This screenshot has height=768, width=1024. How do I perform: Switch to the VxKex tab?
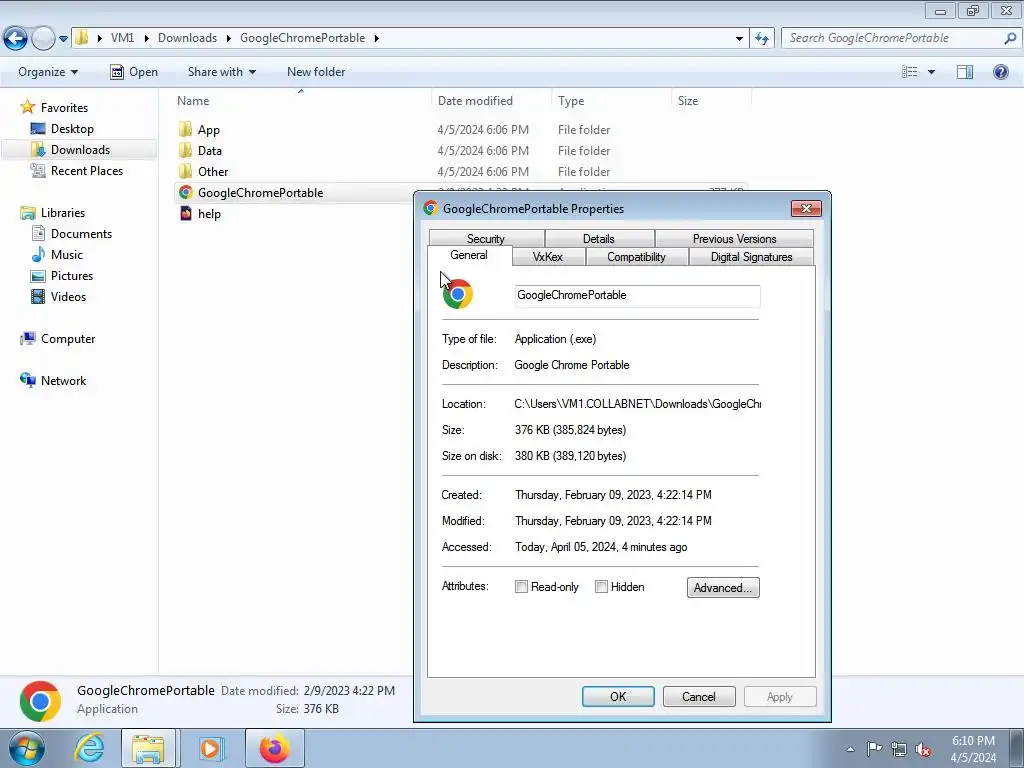point(548,257)
